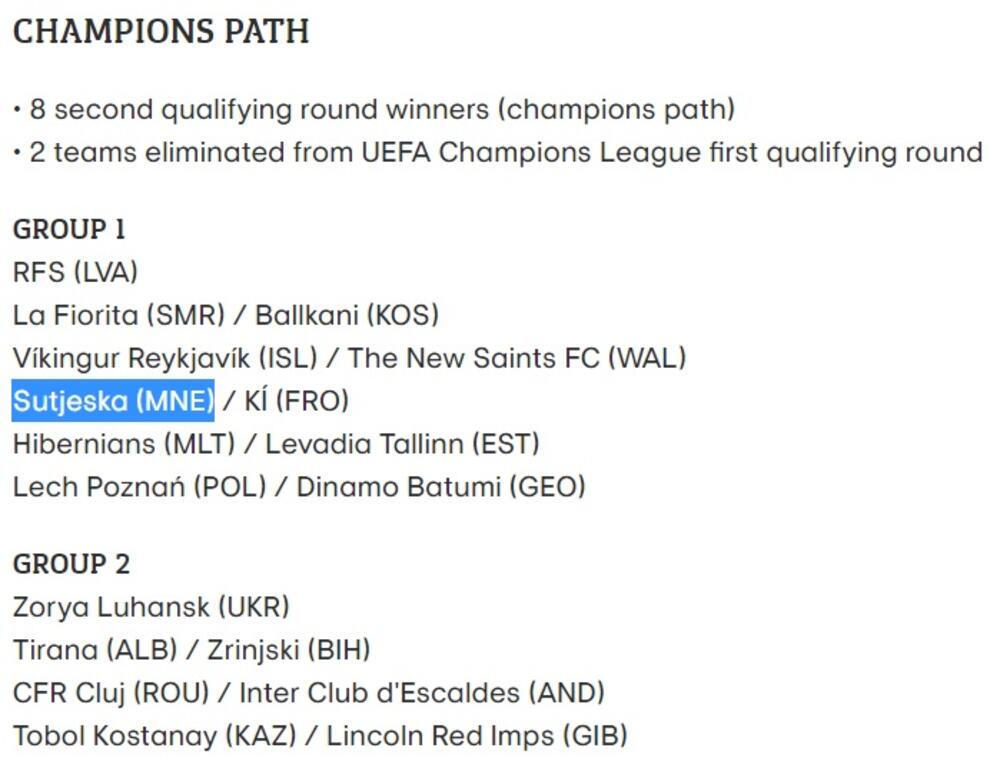Screen dimensions: 1000x771
Task: Click The New Saints FC (WAL)
Action: pyautogui.click(x=516, y=358)
